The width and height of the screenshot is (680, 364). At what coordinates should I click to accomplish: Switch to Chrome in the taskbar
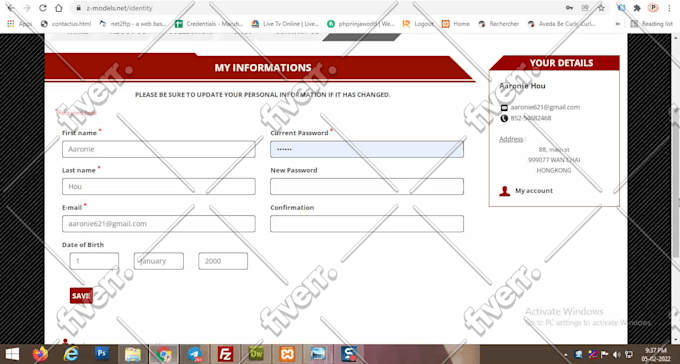pos(163,354)
